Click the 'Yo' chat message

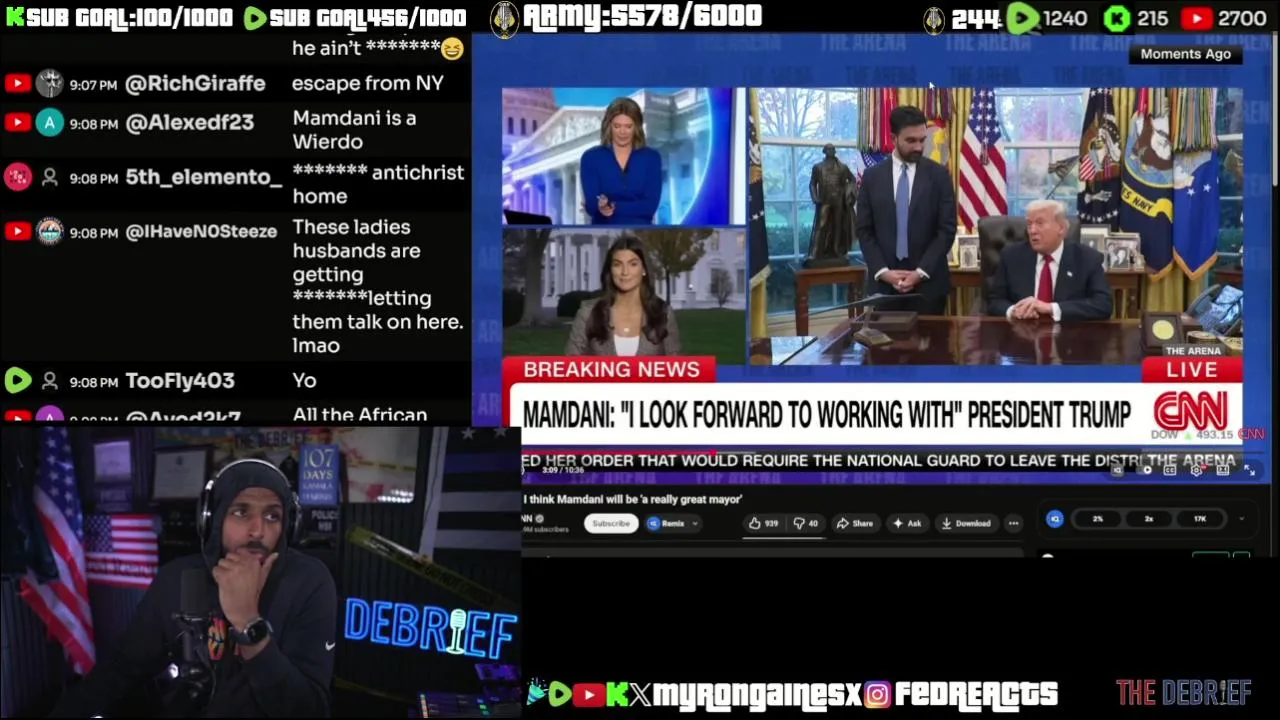click(x=304, y=381)
